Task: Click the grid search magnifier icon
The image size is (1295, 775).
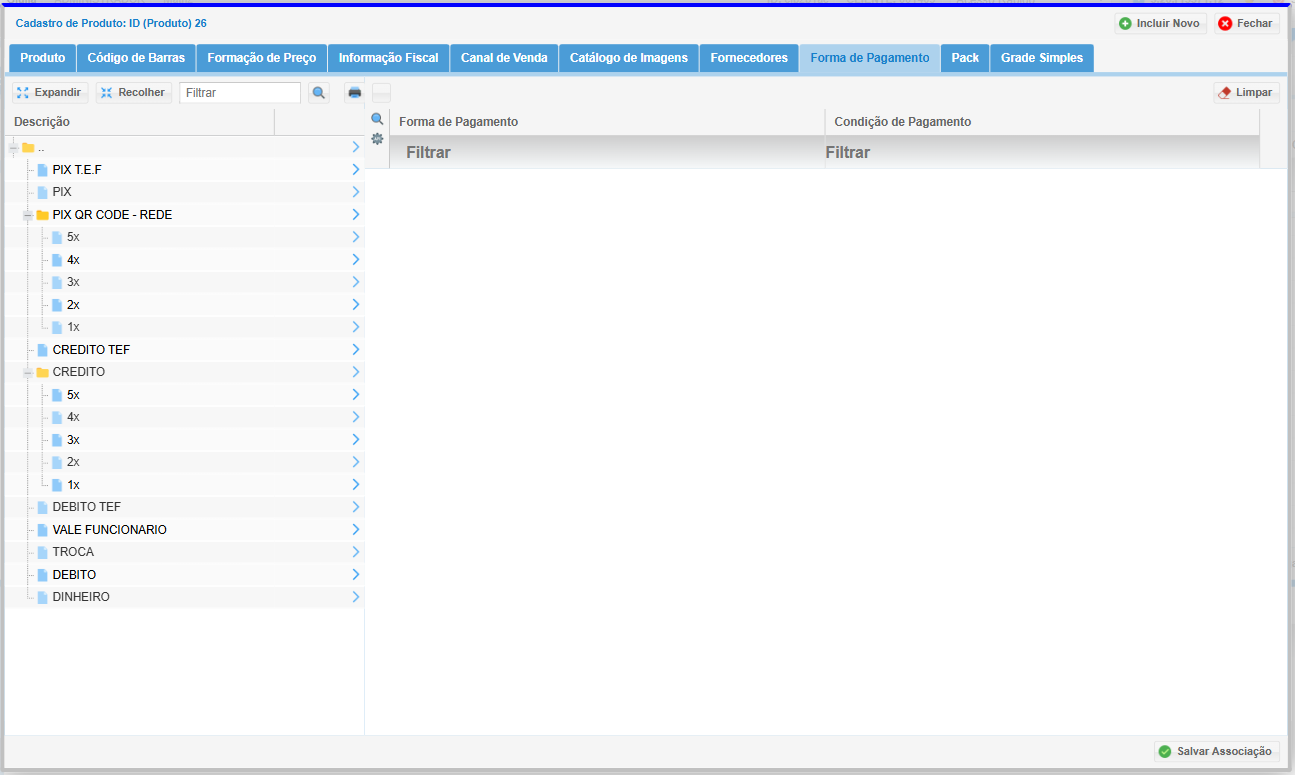Action: click(x=377, y=119)
